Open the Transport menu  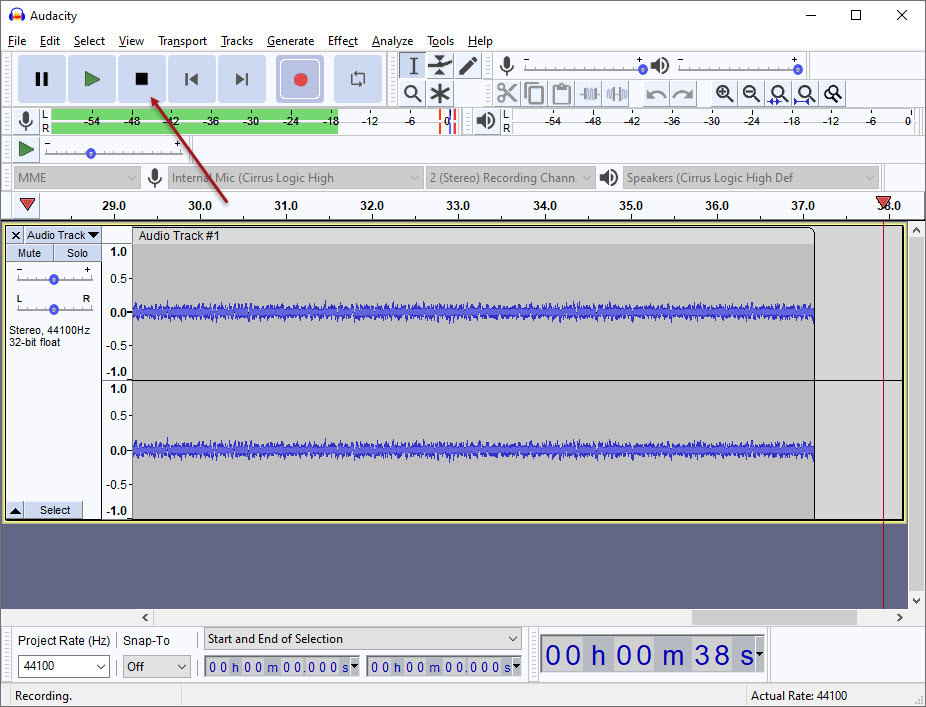click(182, 41)
